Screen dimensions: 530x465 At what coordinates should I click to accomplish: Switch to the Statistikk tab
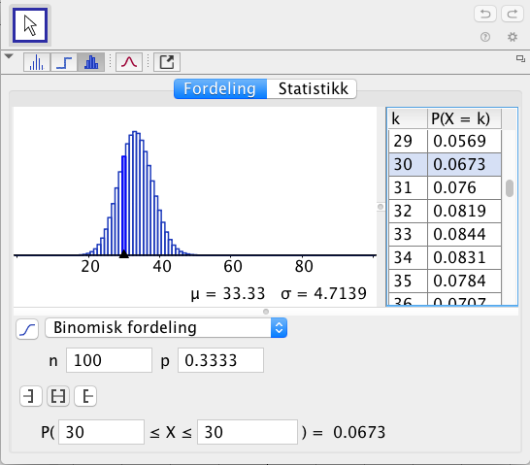point(313,89)
